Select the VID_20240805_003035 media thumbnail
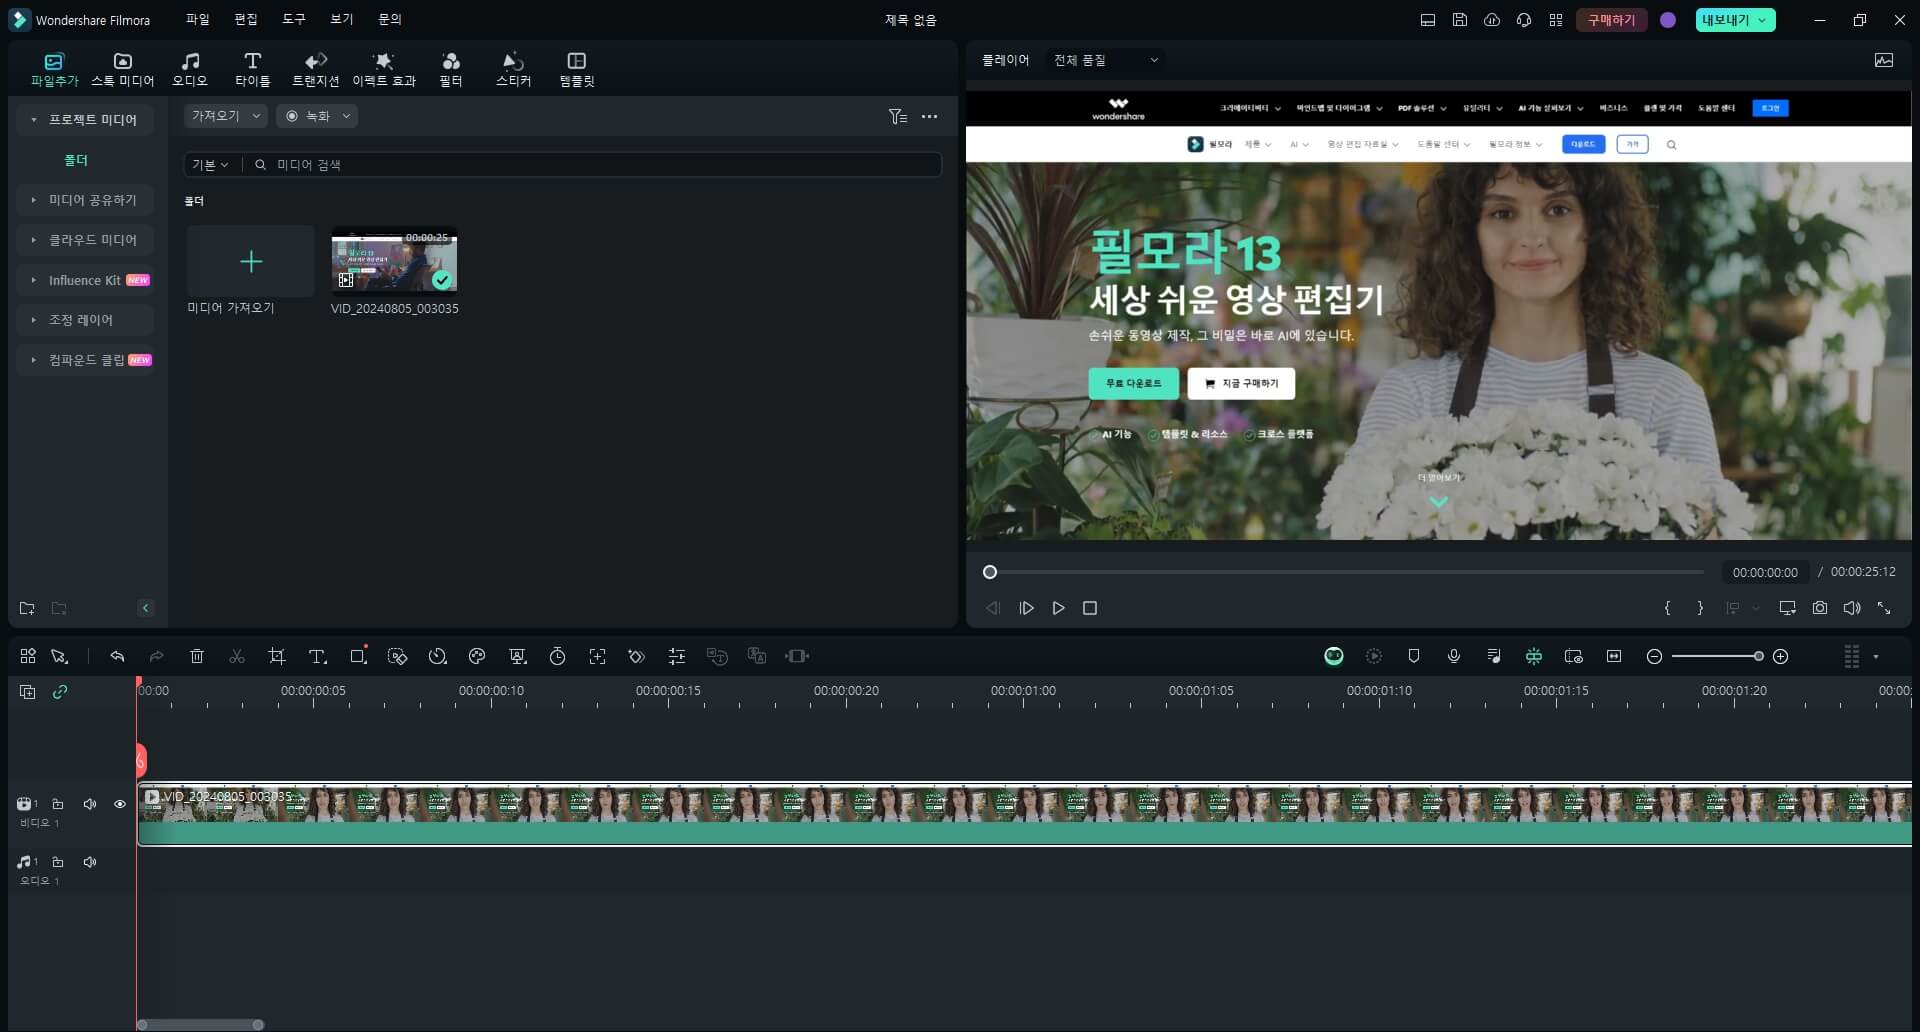Image resolution: width=1920 pixels, height=1032 pixels. pyautogui.click(x=394, y=261)
